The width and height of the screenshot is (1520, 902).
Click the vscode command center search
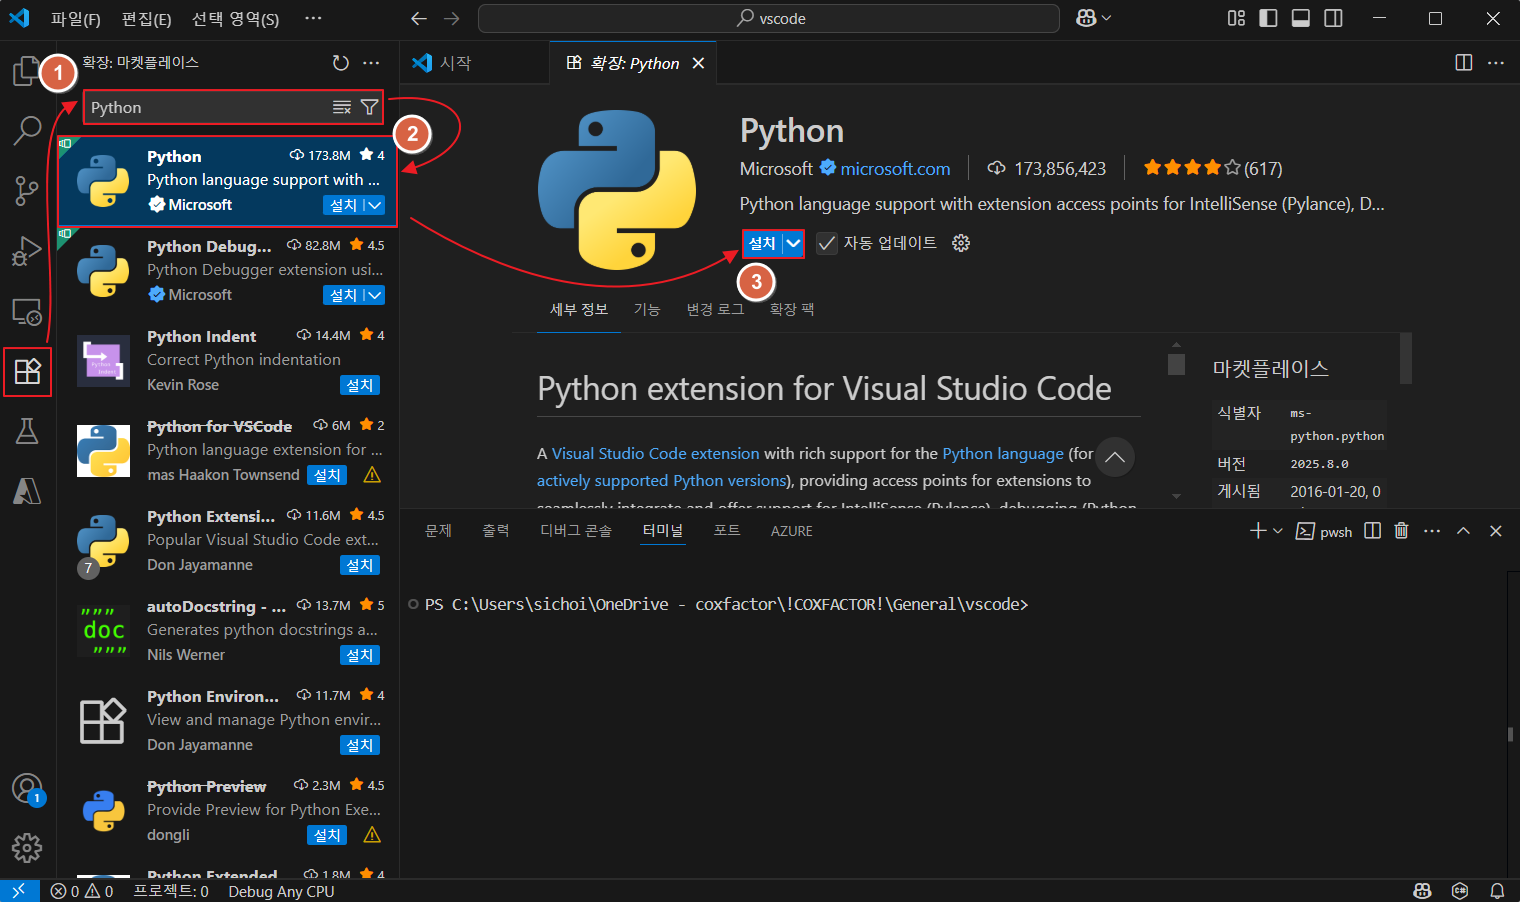768,18
